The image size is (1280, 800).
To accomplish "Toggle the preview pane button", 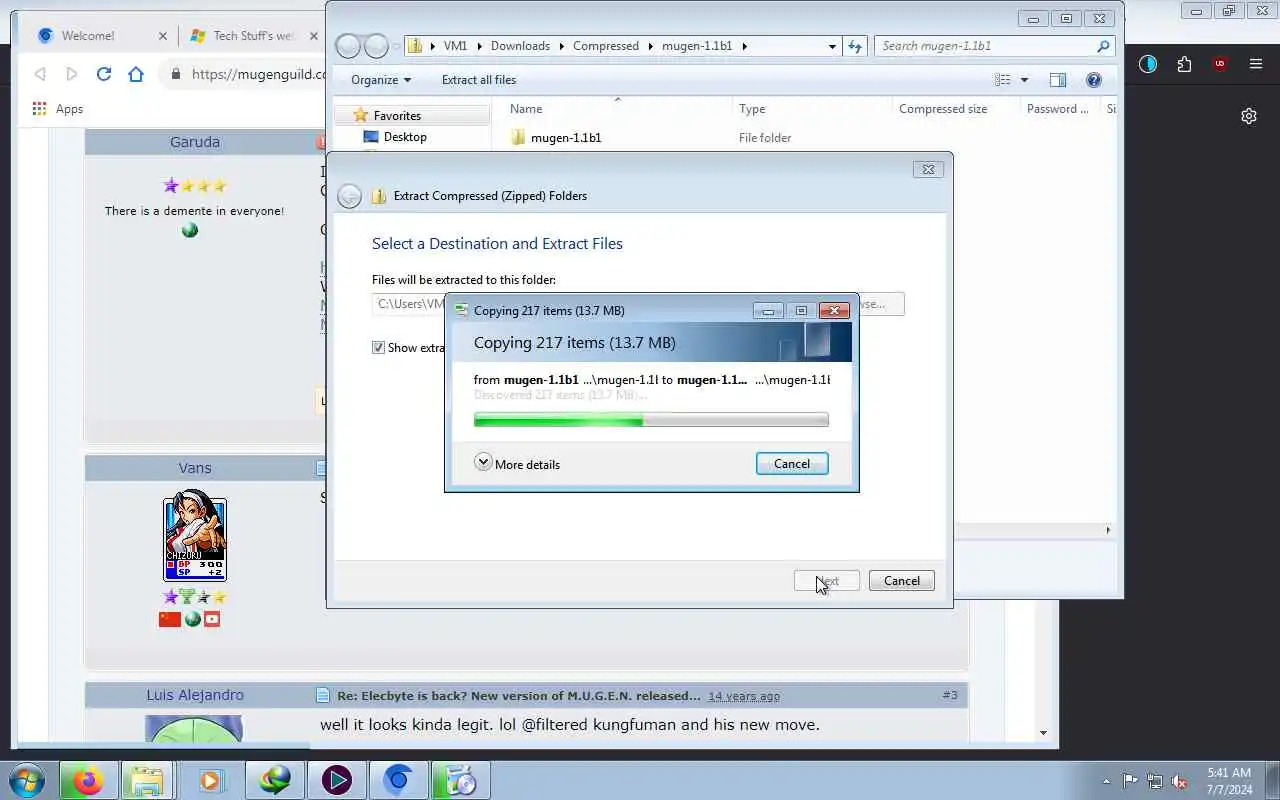I will (x=1058, y=80).
